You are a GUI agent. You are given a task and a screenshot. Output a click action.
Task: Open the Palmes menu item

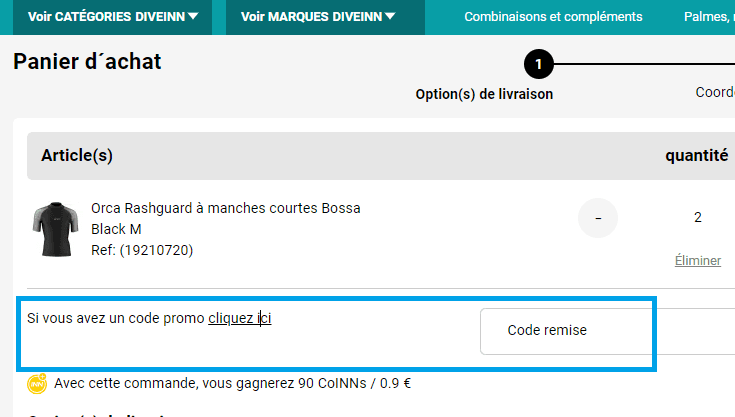[x=708, y=17]
